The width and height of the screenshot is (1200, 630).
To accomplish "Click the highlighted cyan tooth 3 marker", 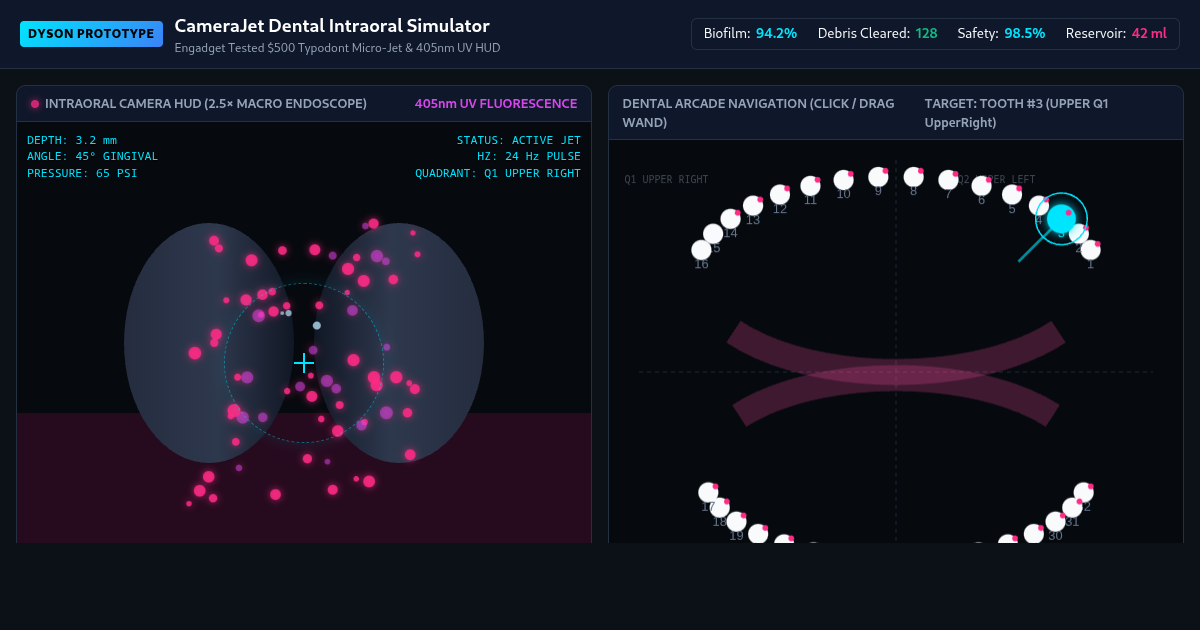I will click(1061, 219).
